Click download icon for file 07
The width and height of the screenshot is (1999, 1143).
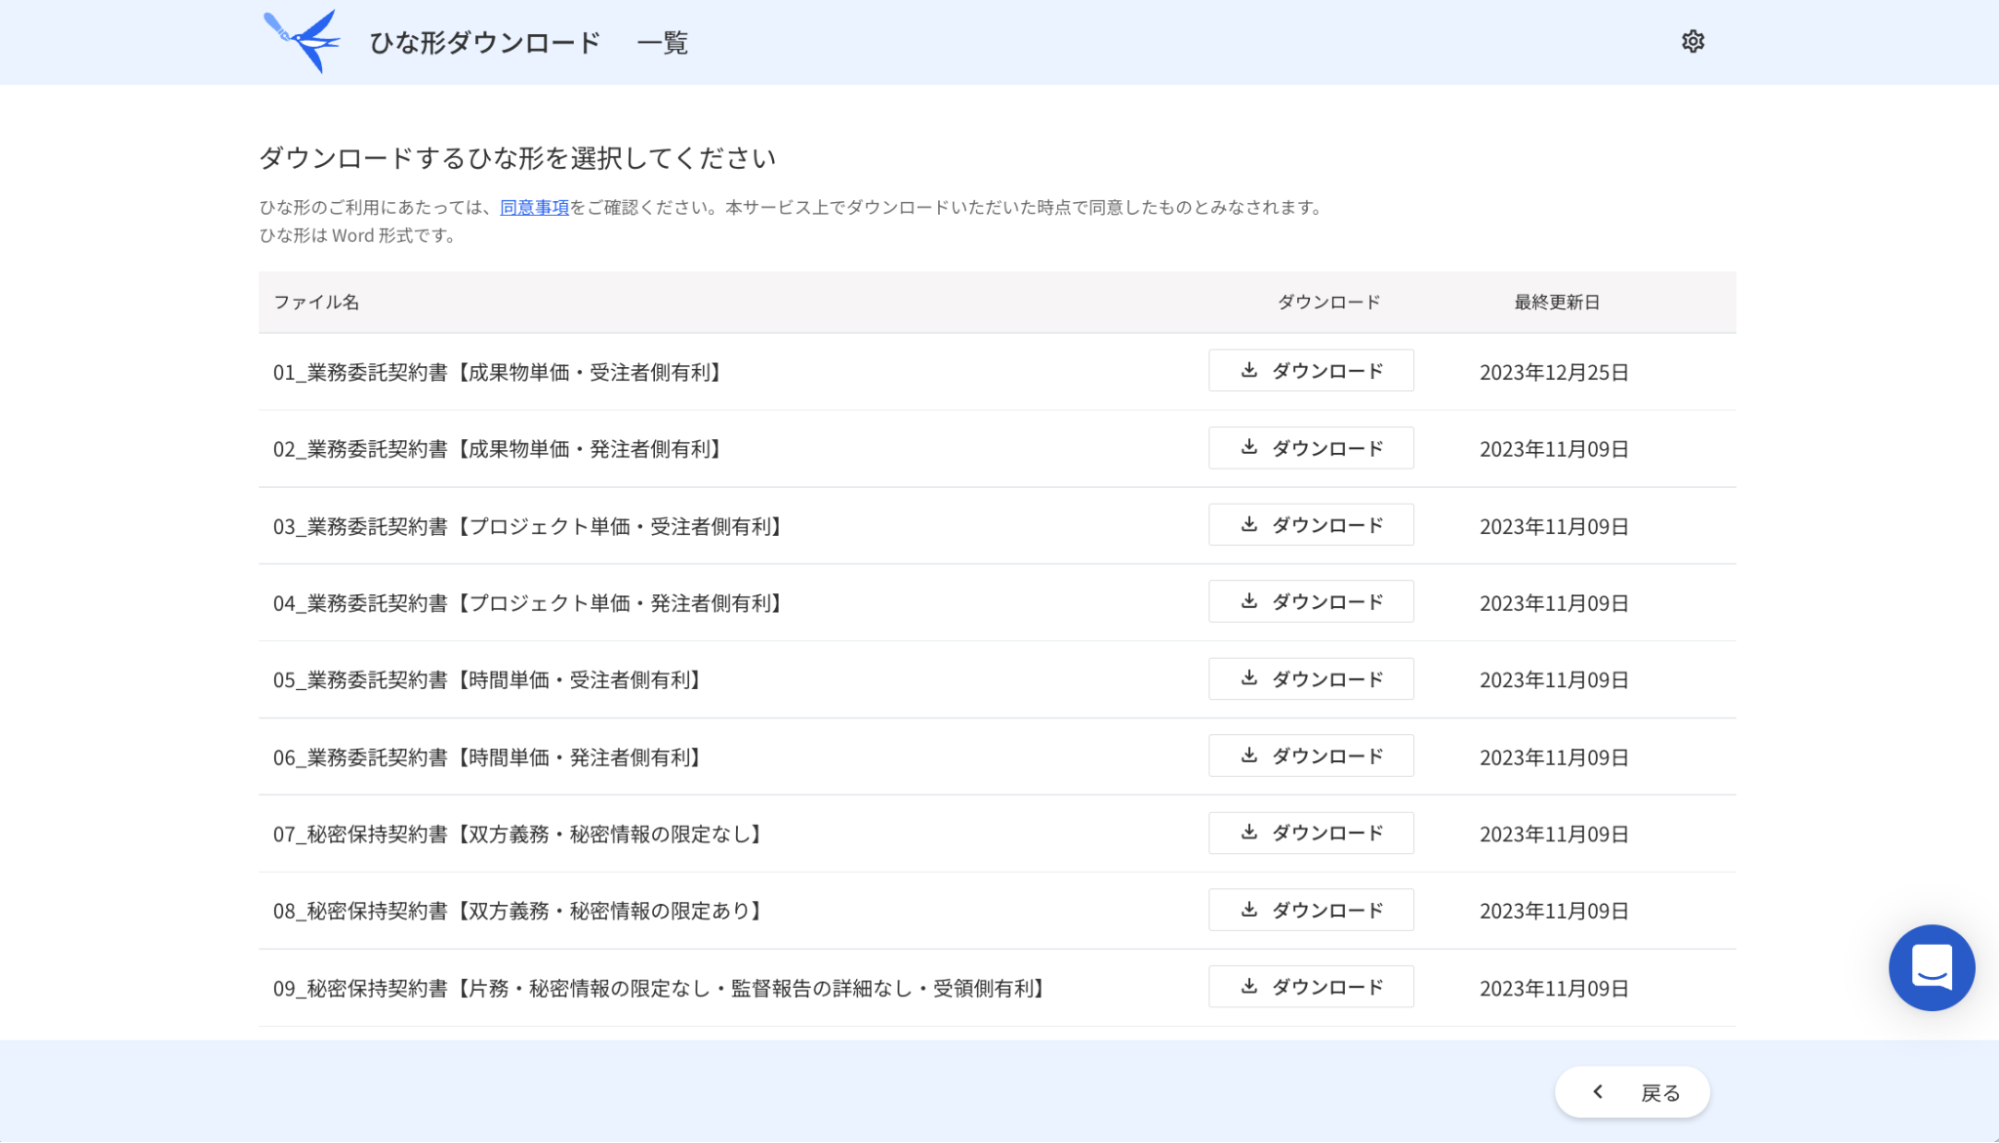coord(1249,832)
